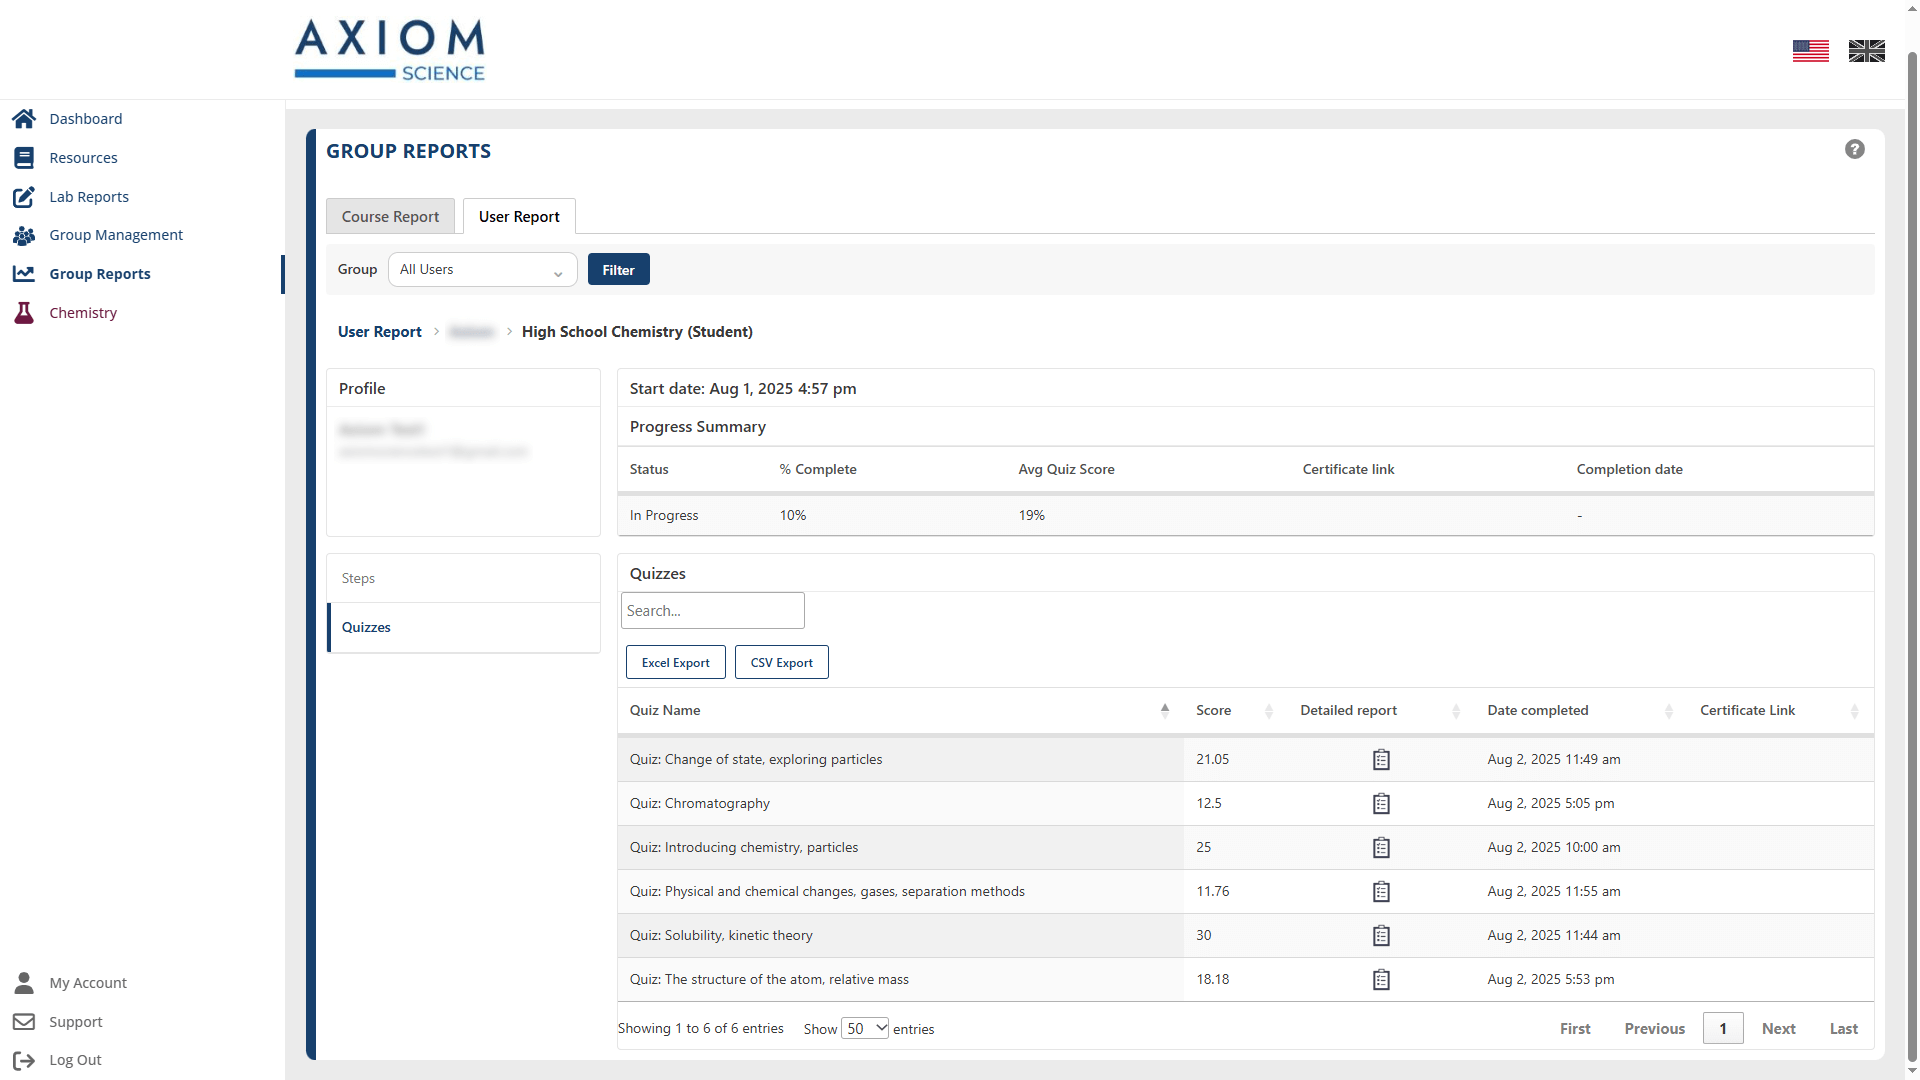1920x1080 pixels.
Task: Click the Excel Export button
Action: 675,663
